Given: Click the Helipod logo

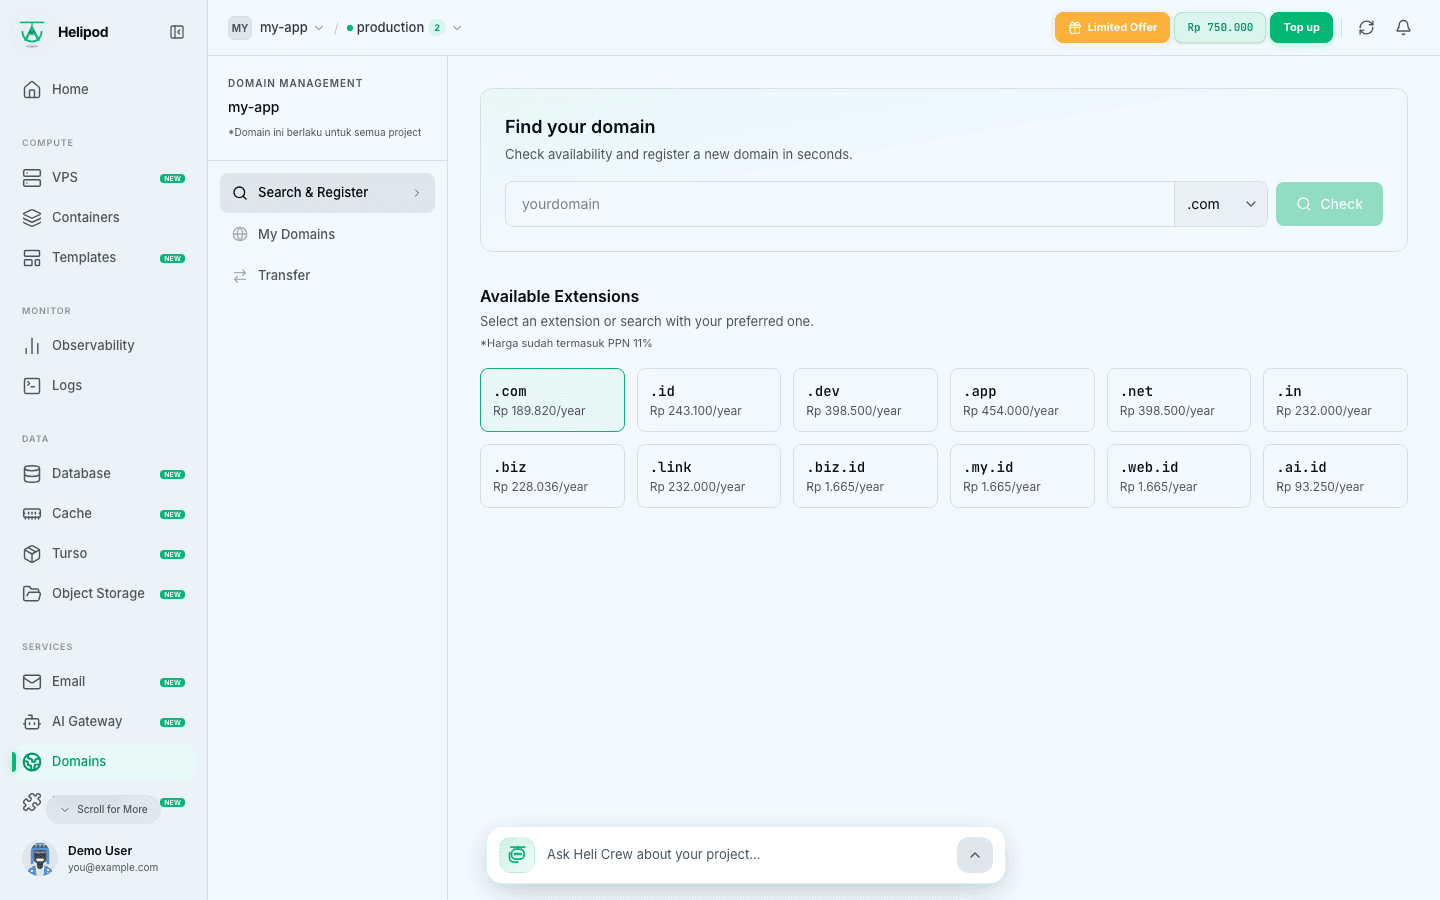Looking at the screenshot, I should (32, 32).
